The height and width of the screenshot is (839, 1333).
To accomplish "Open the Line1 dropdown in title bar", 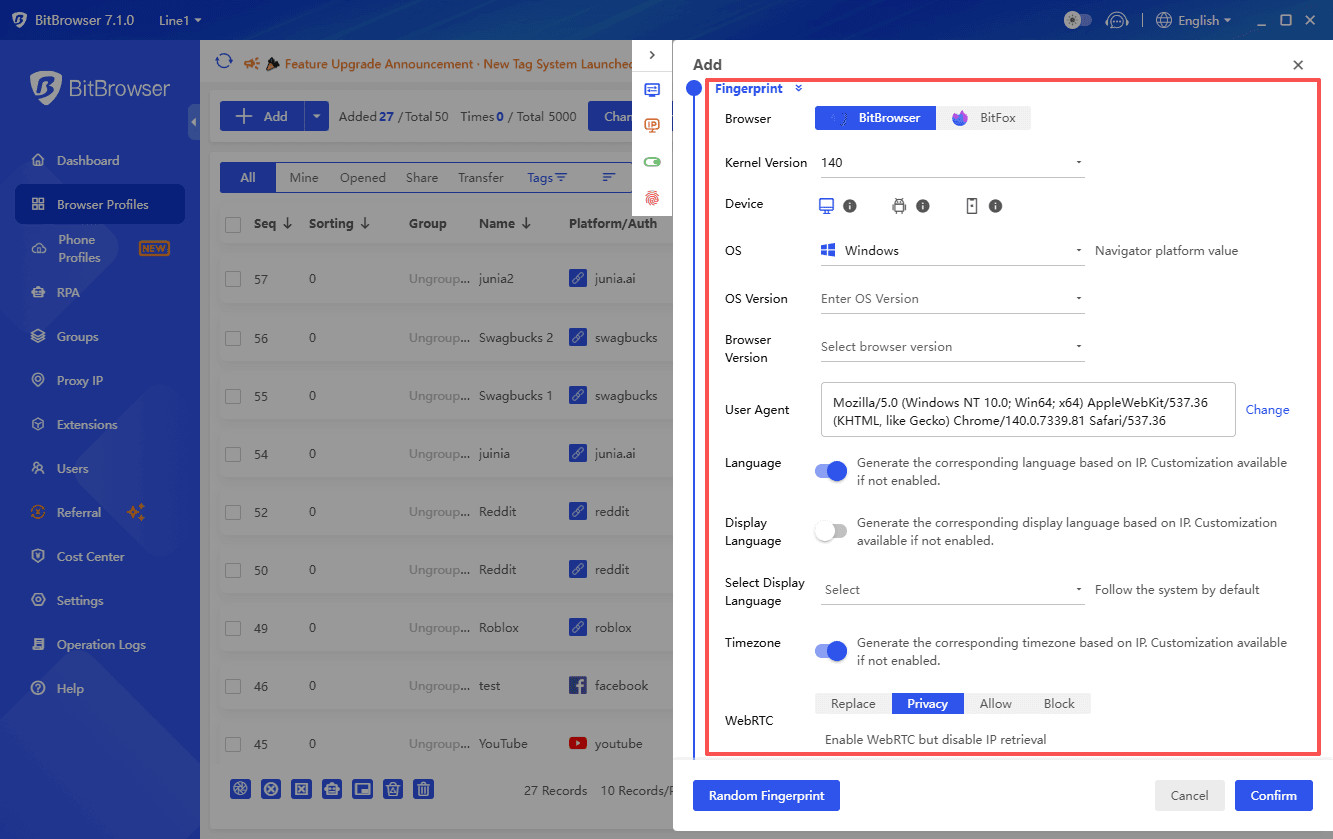I will coord(180,20).
